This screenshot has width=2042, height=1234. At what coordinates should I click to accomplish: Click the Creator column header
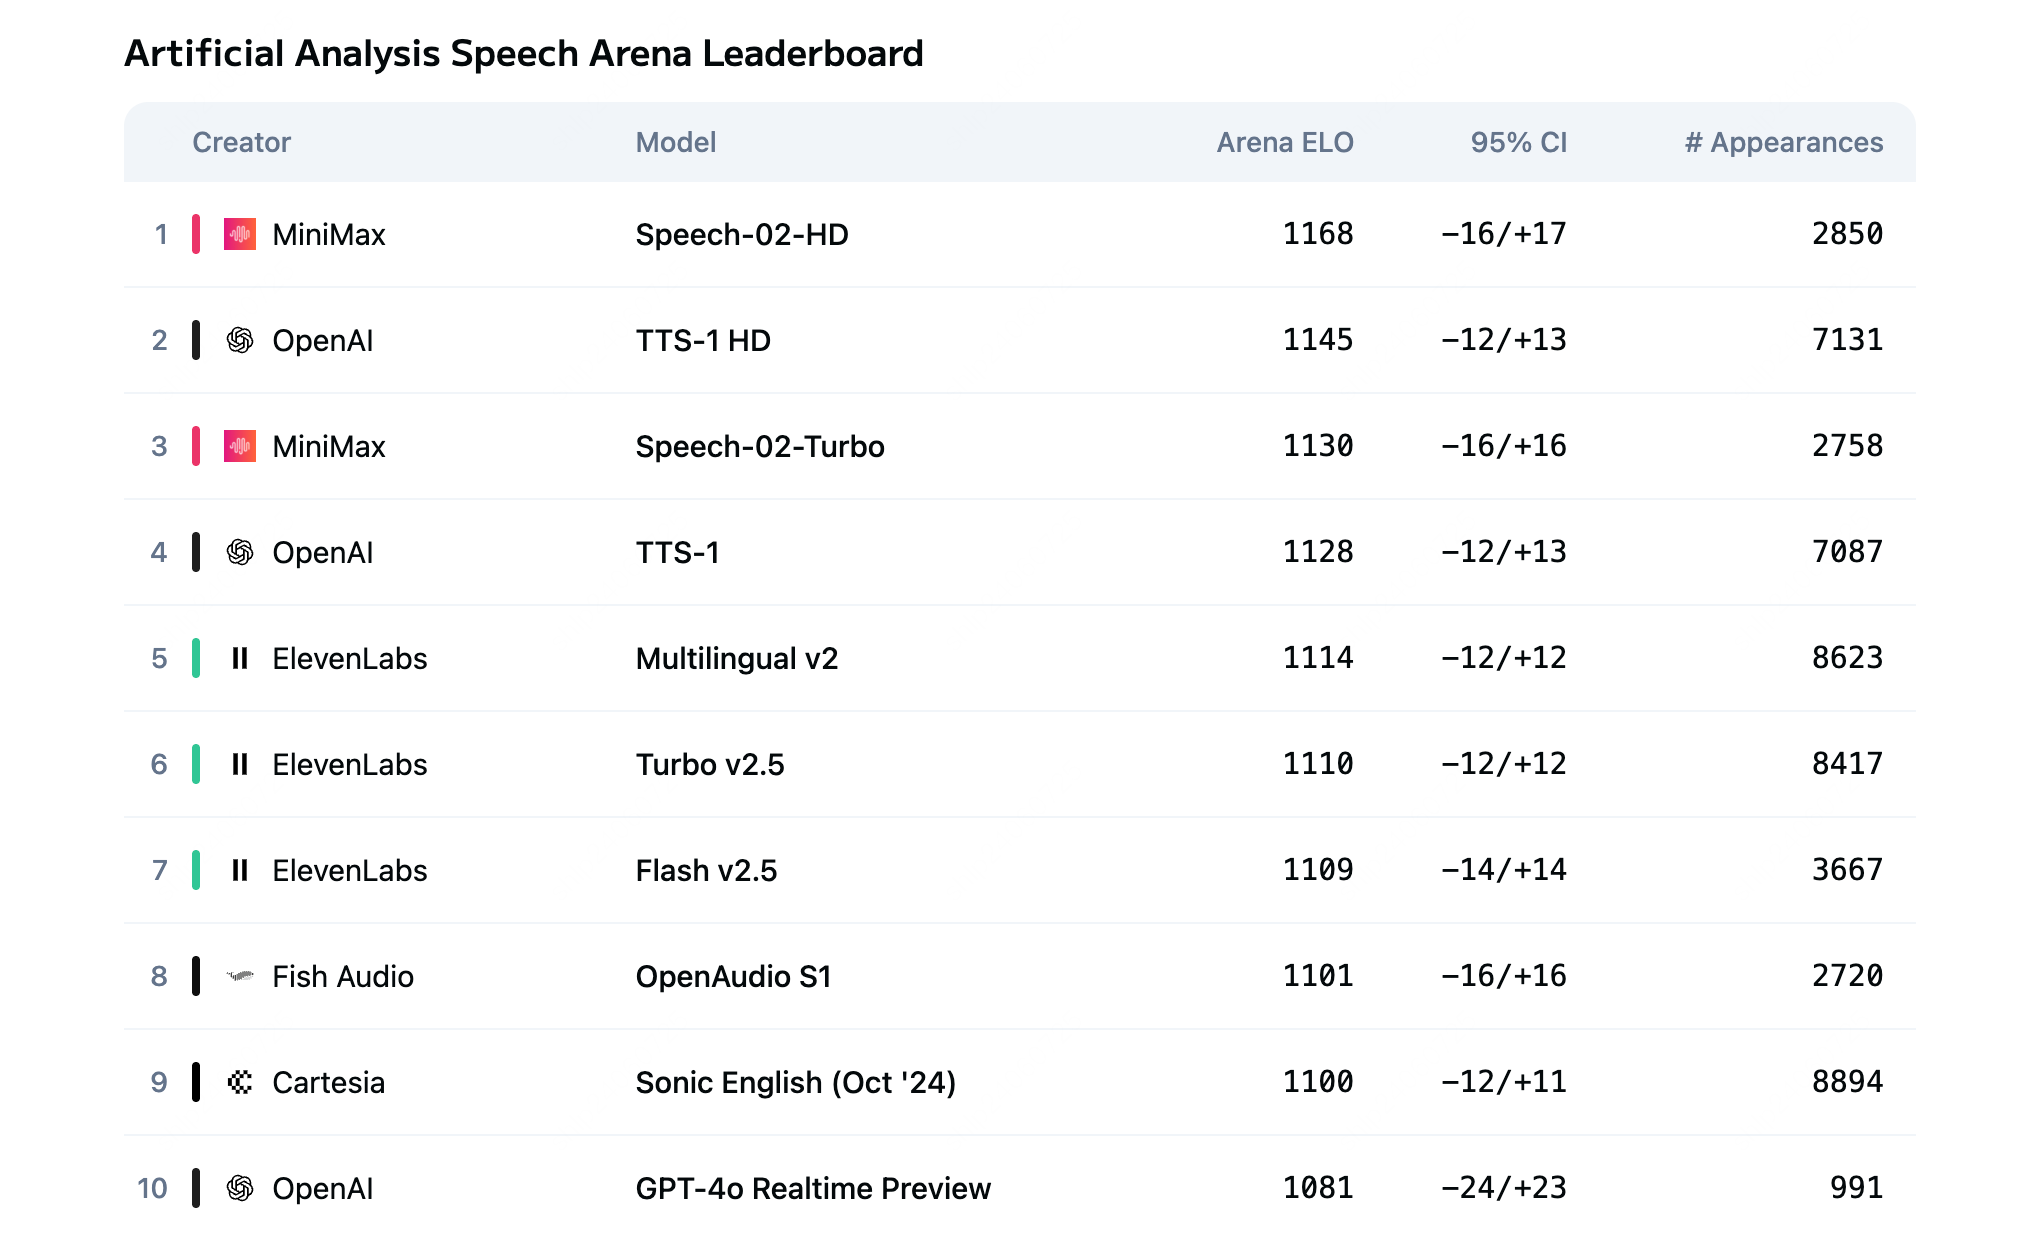tap(241, 142)
